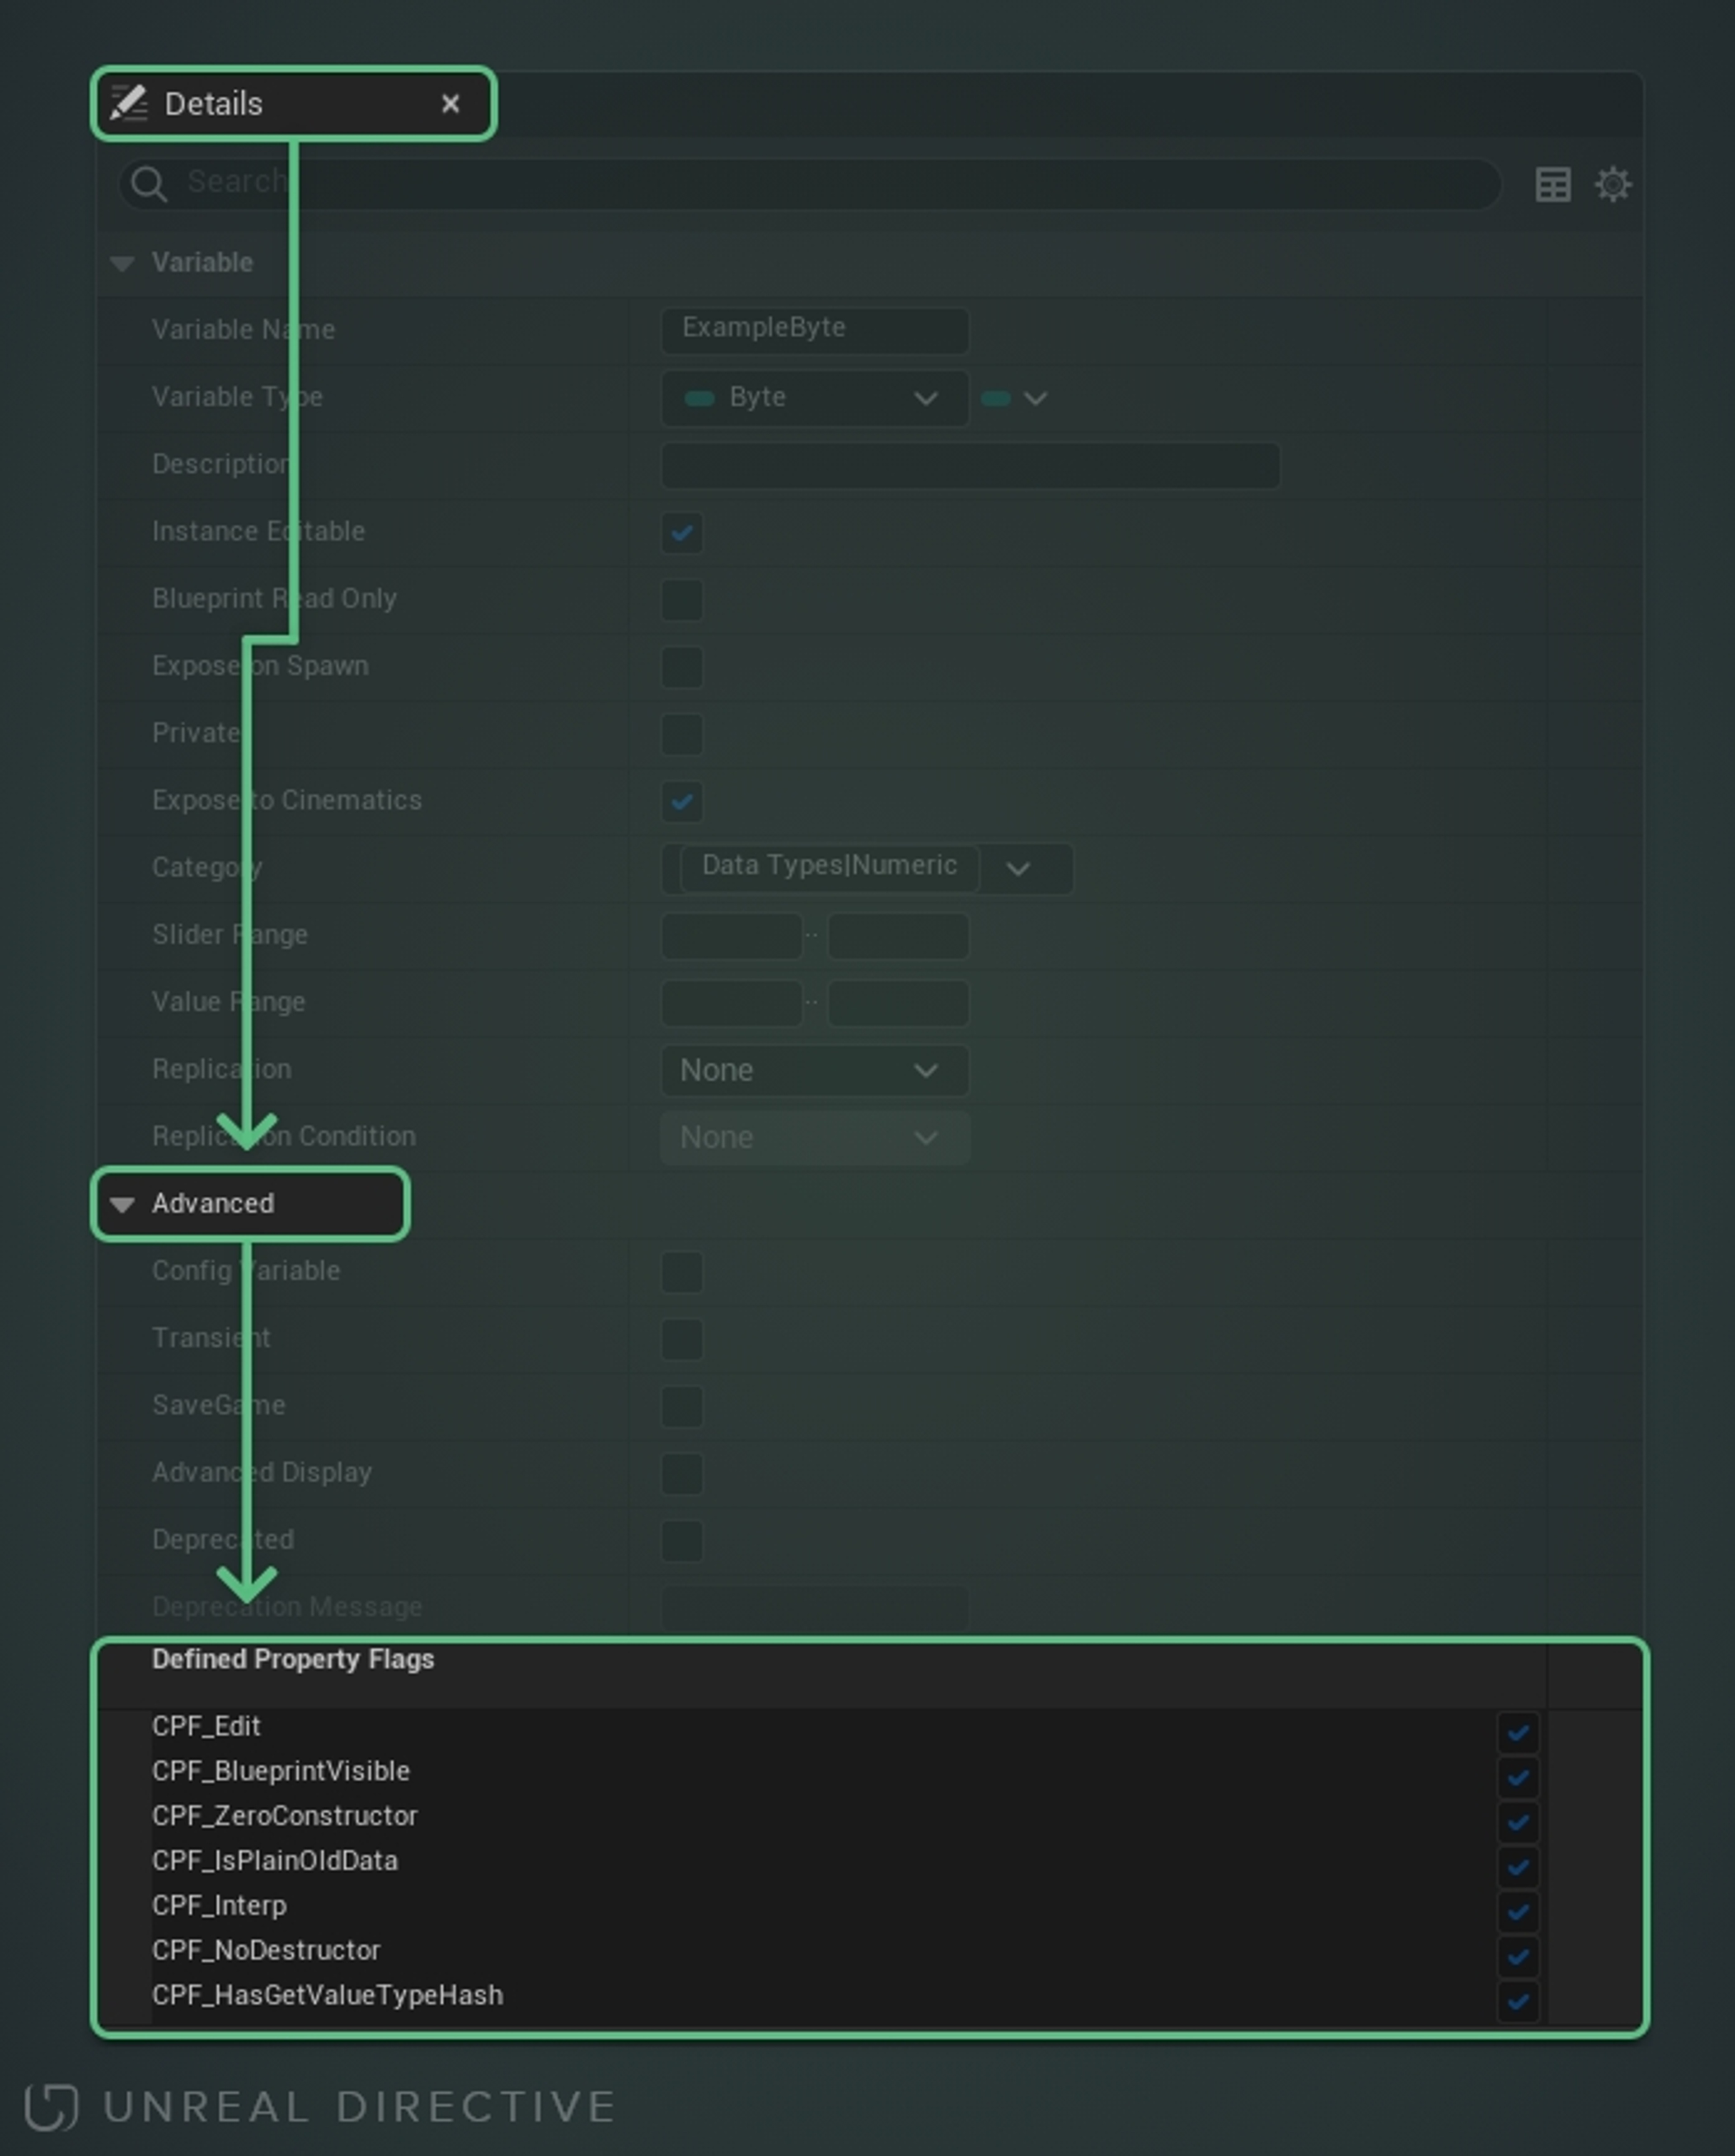
Task: Close the Details tab
Action: (450, 104)
